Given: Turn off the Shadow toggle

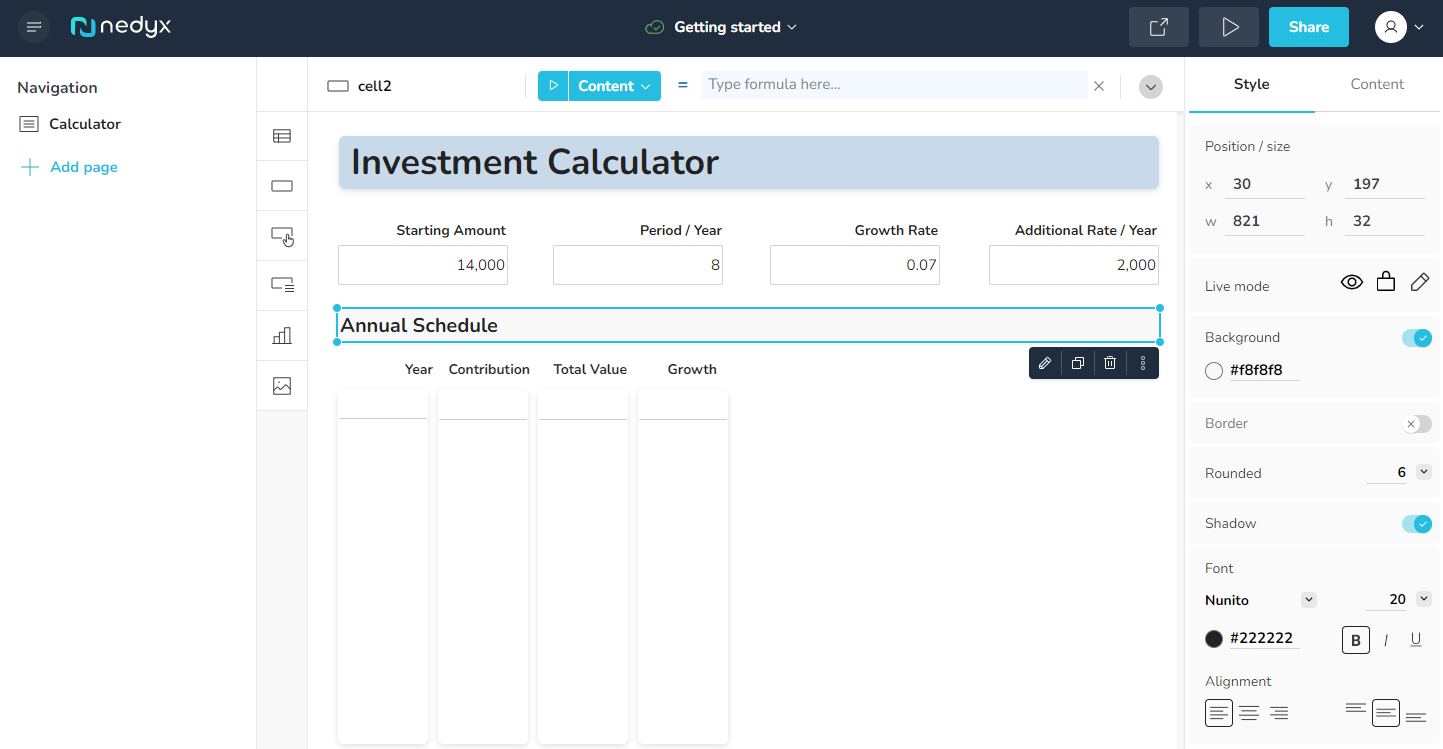Looking at the screenshot, I should pyautogui.click(x=1416, y=524).
